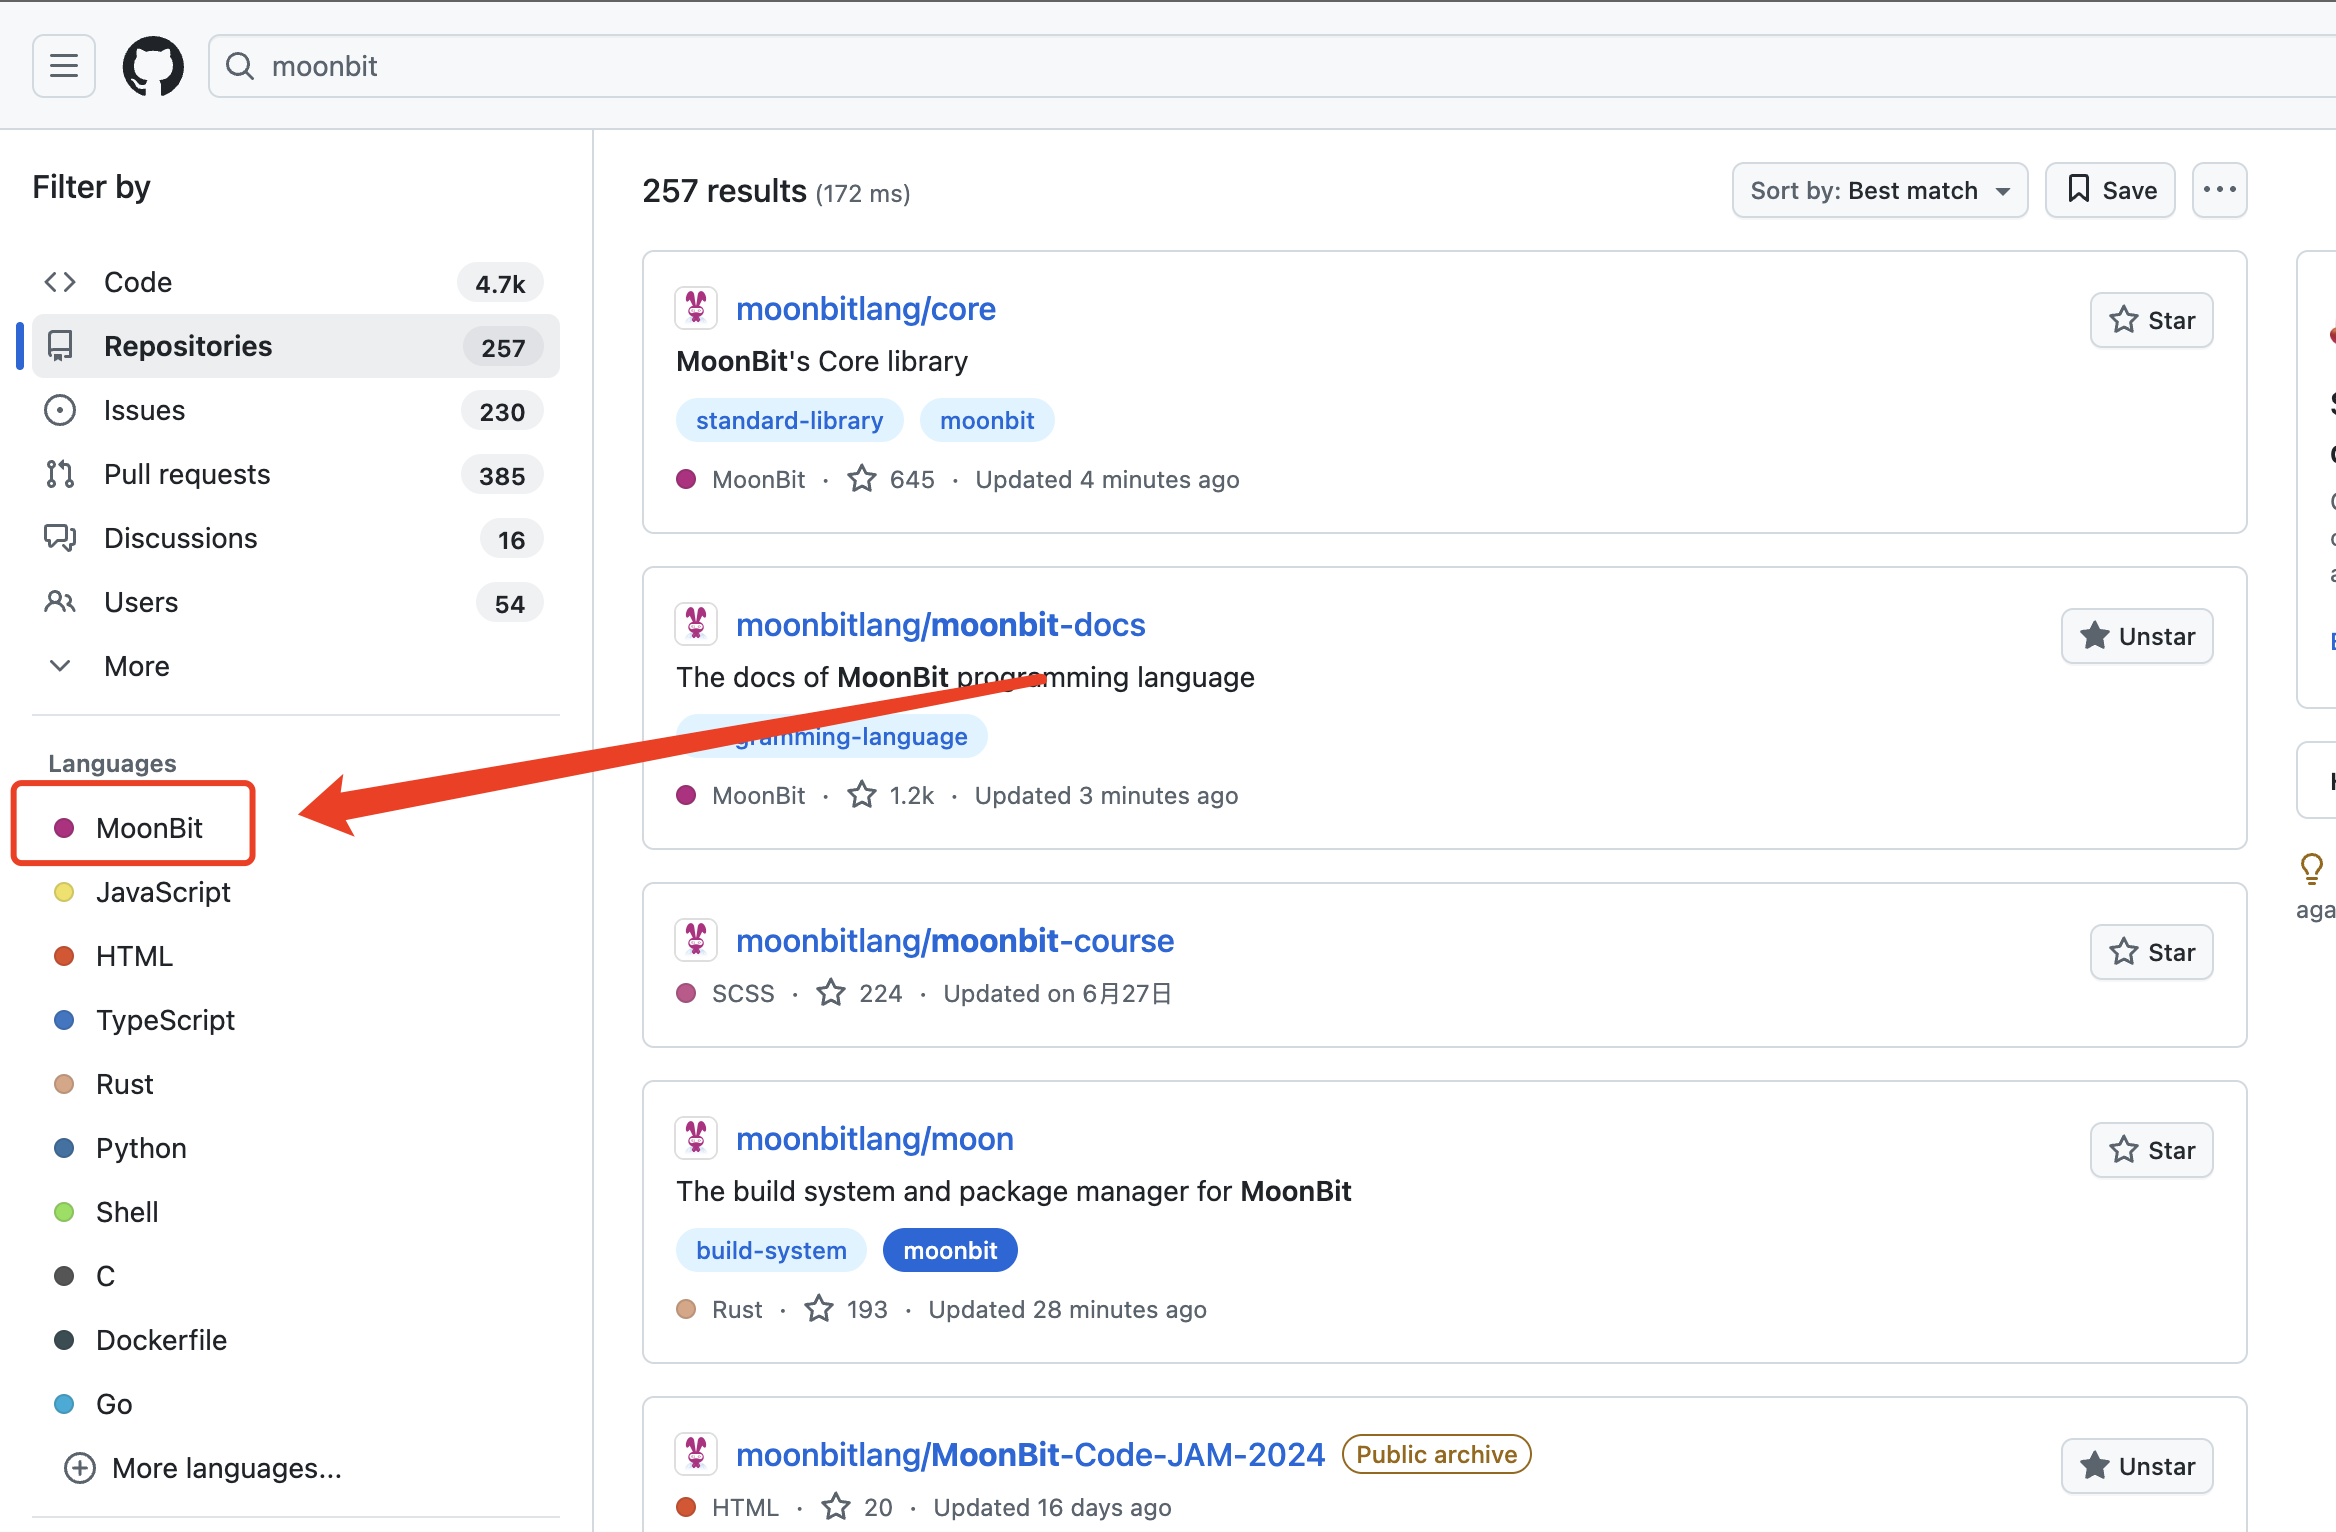The width and height of the screenshot is (2336, 1532).
Task: Switch to the Issues filter
Action: click(x=144, y=410)
